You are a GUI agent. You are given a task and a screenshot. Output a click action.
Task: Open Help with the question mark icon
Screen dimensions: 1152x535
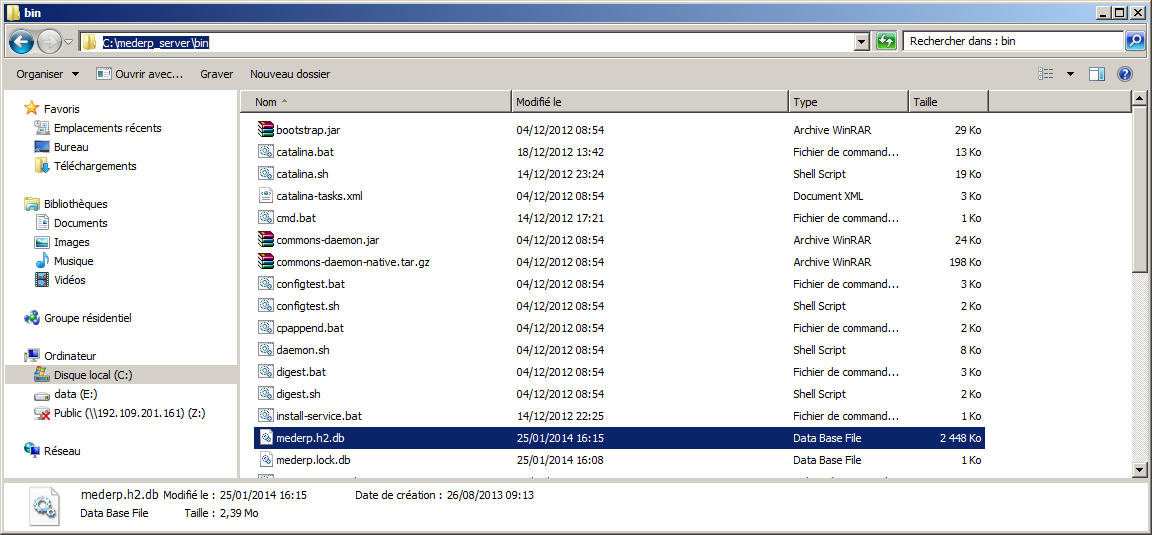coord(1124,73)
